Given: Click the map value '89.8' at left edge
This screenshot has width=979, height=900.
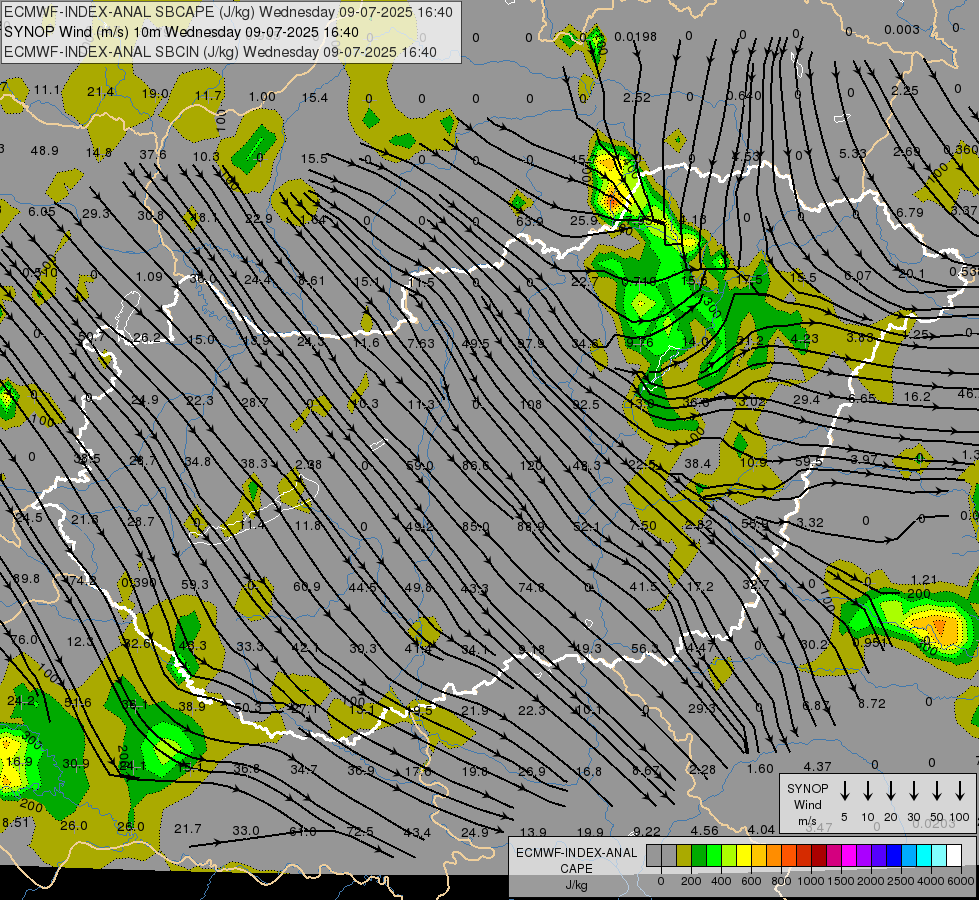Looking at the screenshot, I should point(26,579).
